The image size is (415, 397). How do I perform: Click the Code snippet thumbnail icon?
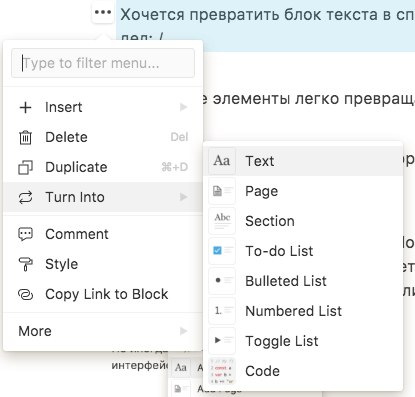tap(222, 371)
